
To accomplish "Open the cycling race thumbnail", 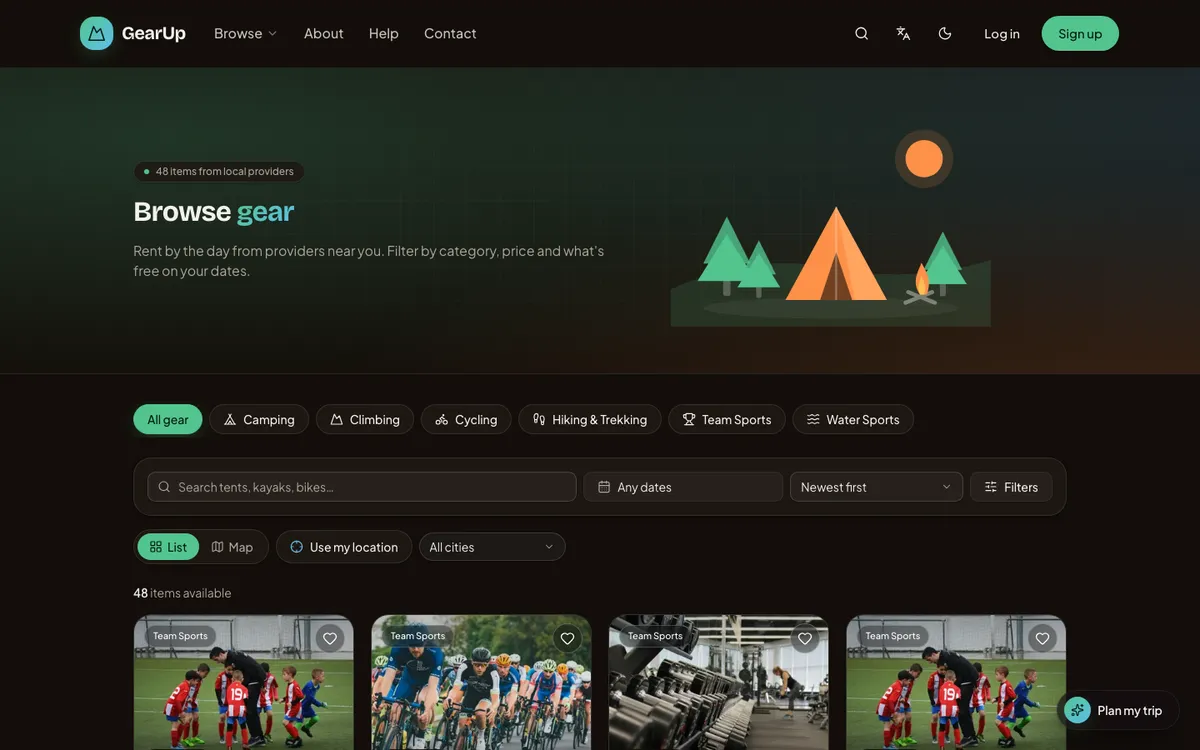I will coord(481,682).
